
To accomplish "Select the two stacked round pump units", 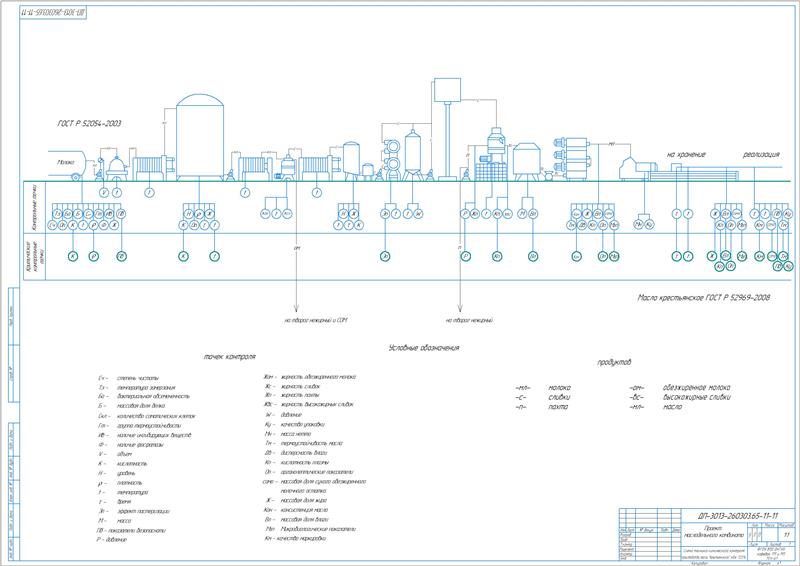I will pyautogui.click(x=393, y=159).
